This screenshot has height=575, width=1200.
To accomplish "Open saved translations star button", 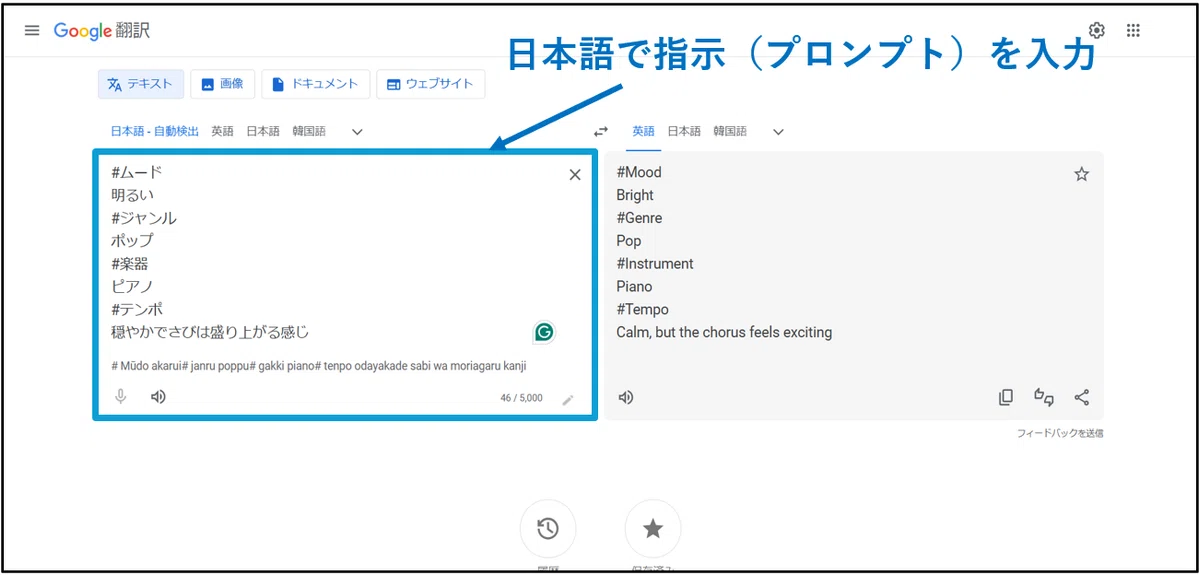I will (653, 528).
